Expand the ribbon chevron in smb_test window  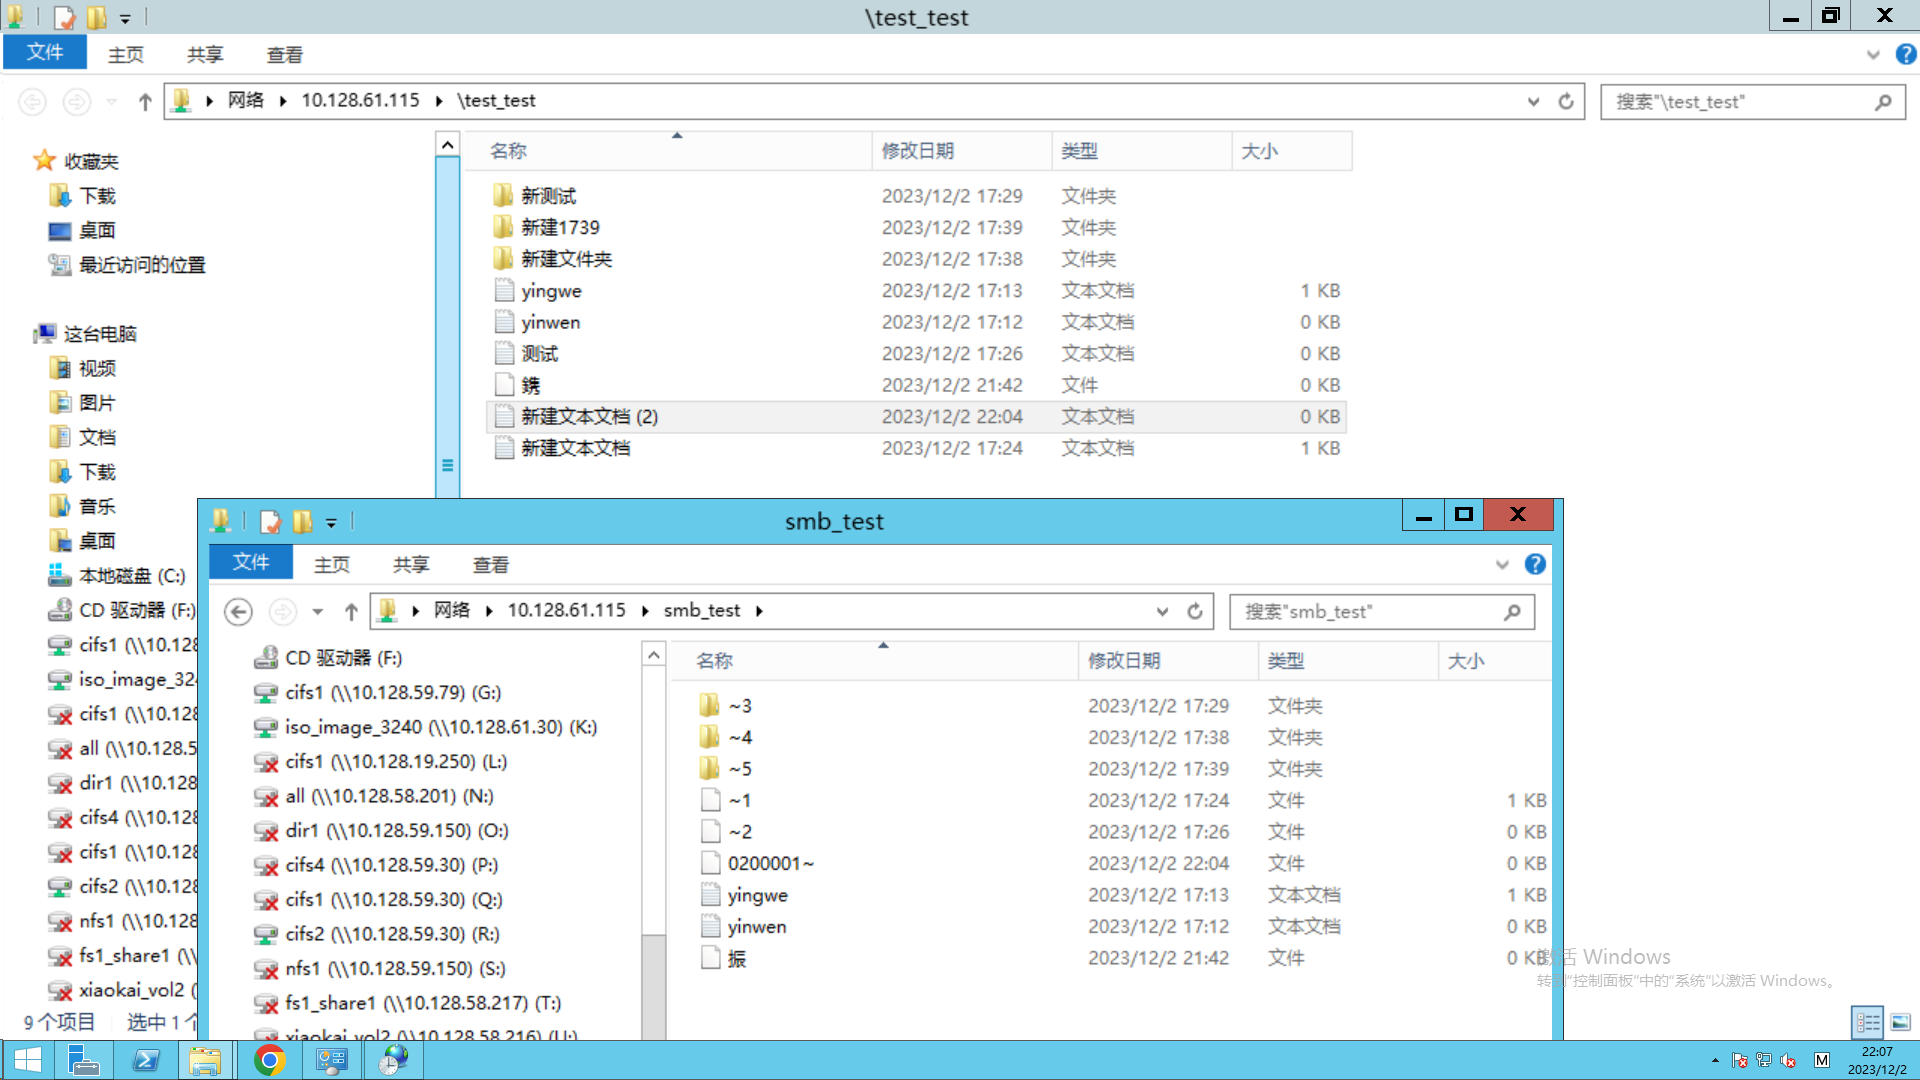pos(1501,565)
